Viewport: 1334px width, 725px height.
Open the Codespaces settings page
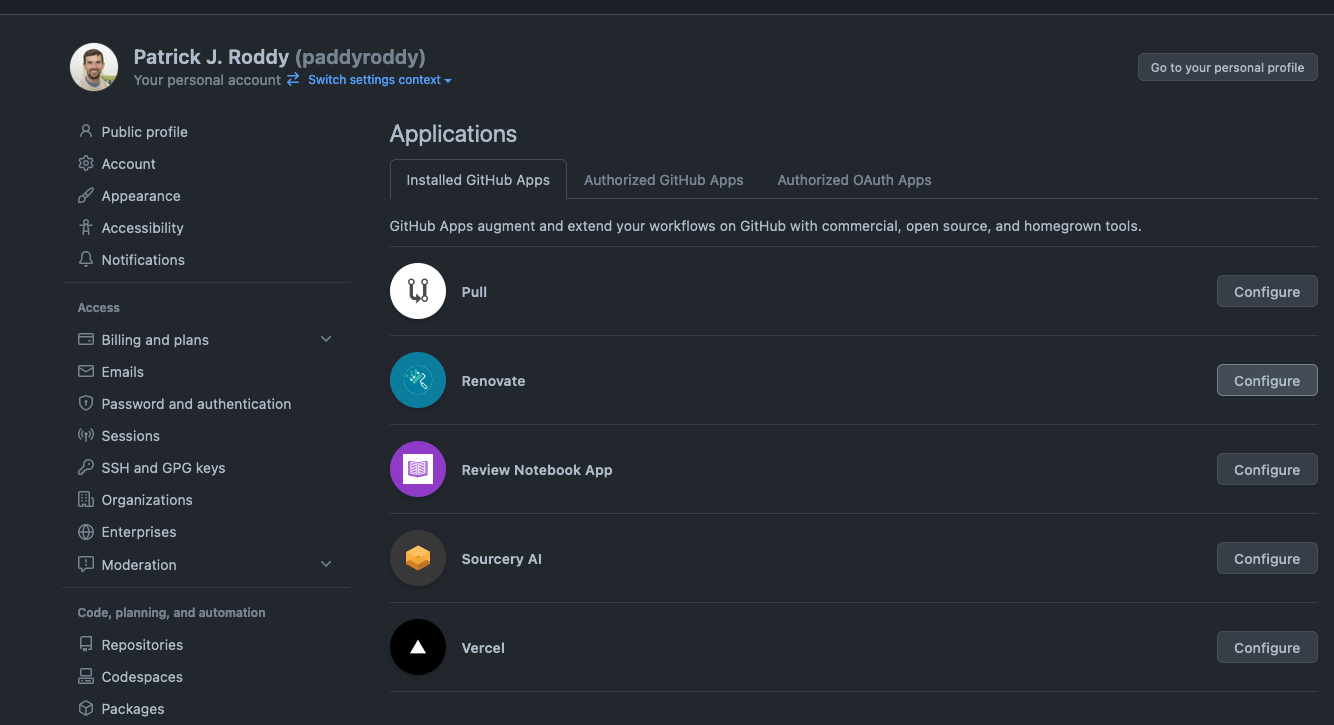pos(142,677)
